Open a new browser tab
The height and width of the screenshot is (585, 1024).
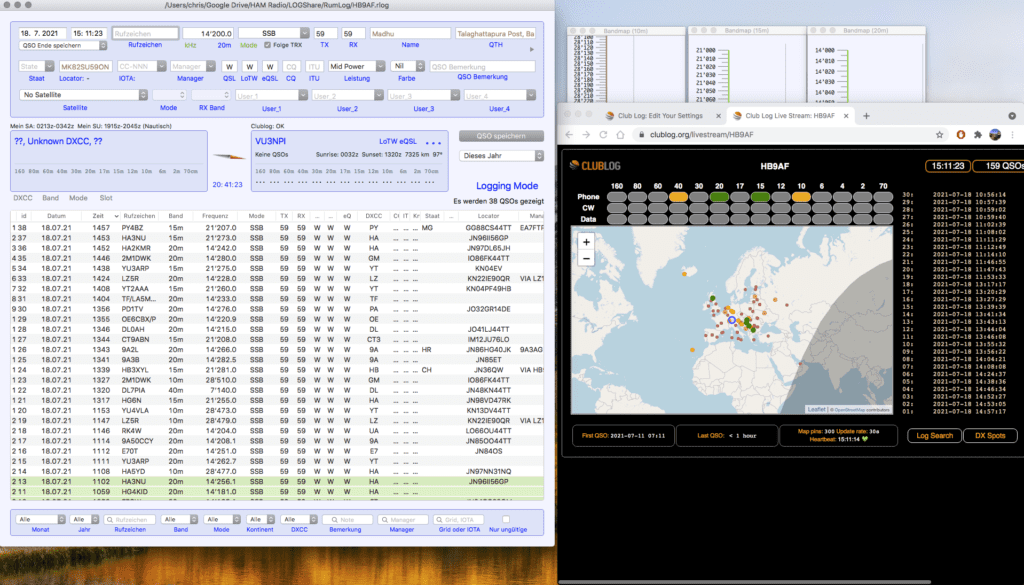[867, 115]
